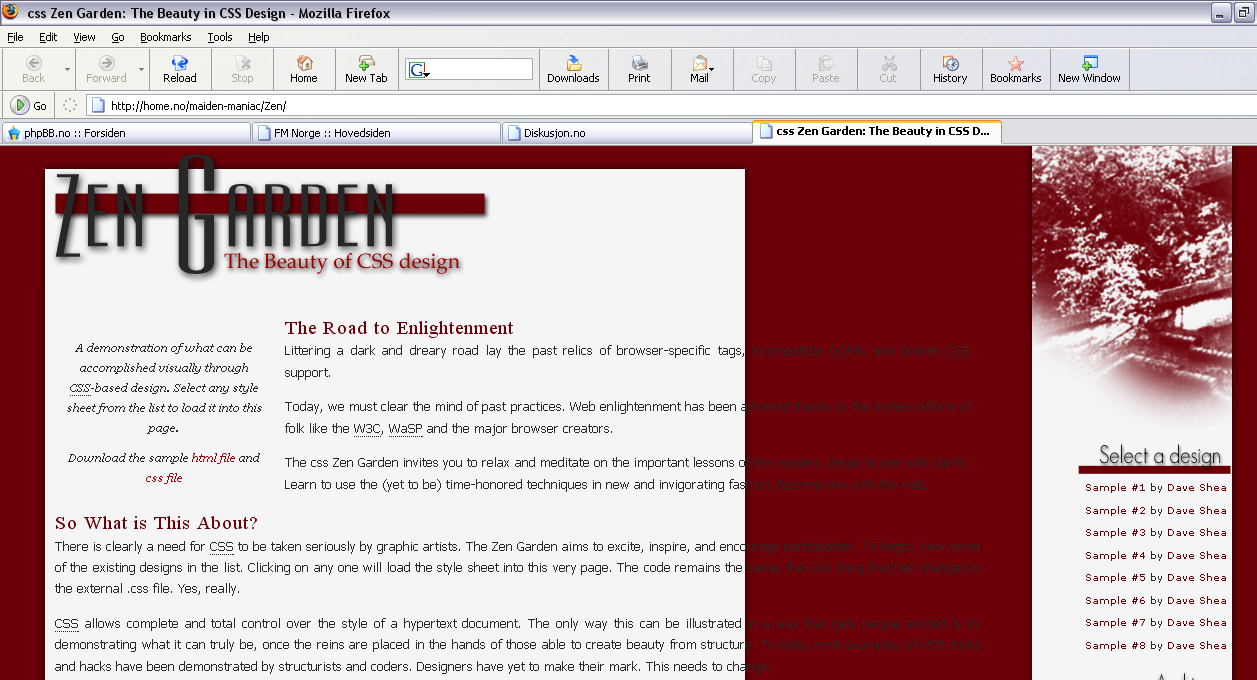The image size is (1257, 680).
Task: Click the Copy toolbar button
Action: (764, 69)
